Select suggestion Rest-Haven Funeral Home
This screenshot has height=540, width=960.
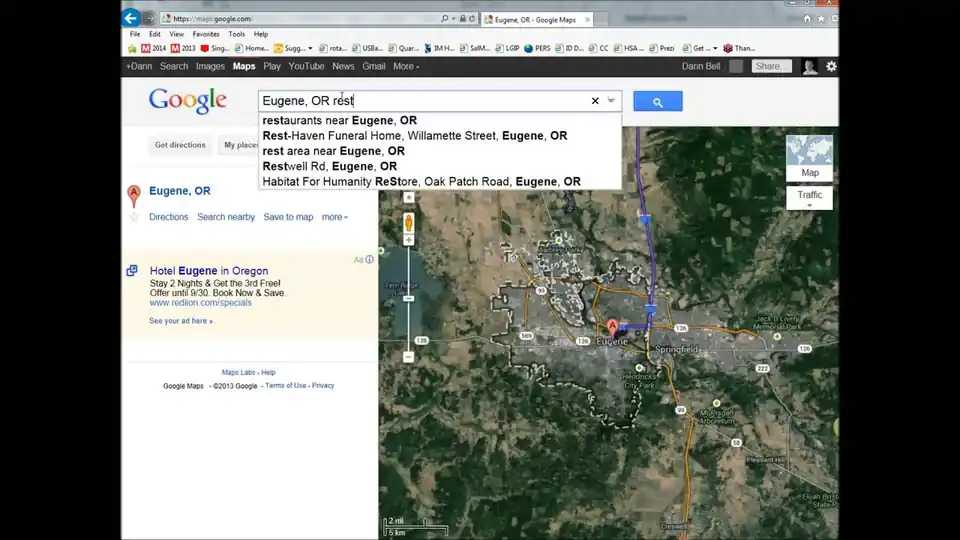point(440,136)
